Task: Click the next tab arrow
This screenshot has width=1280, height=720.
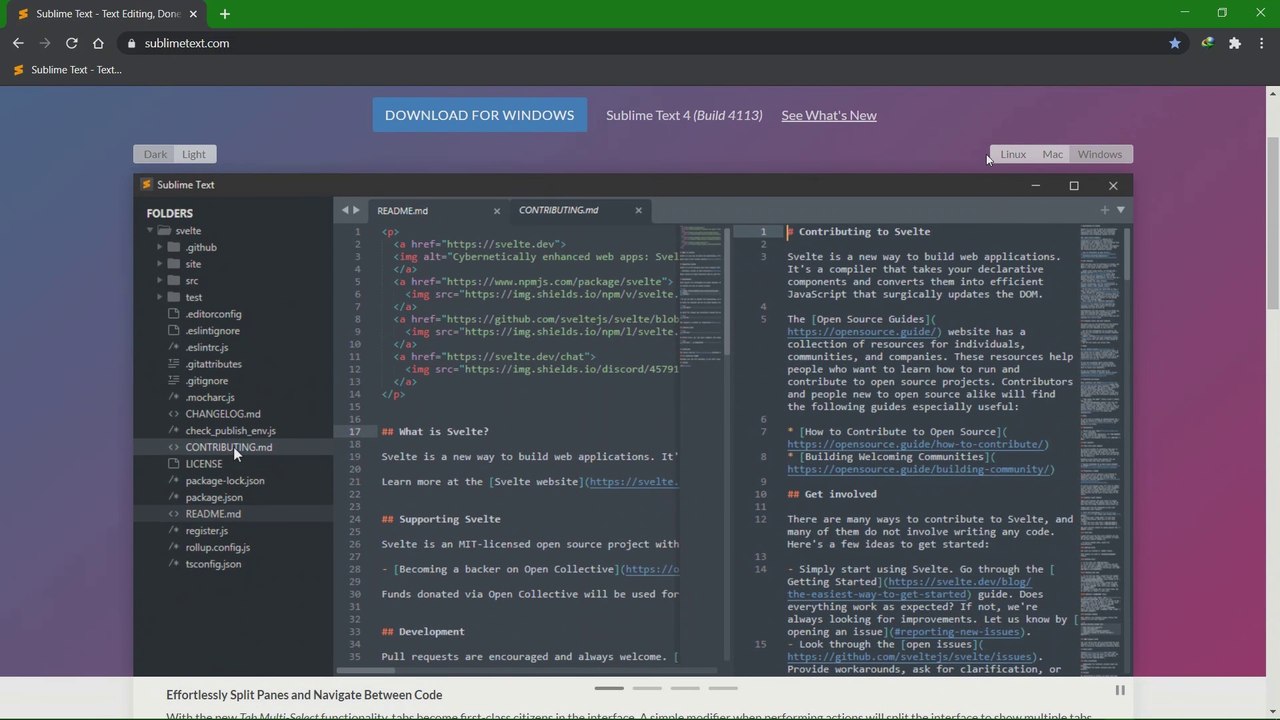Action: pos(356,210)
